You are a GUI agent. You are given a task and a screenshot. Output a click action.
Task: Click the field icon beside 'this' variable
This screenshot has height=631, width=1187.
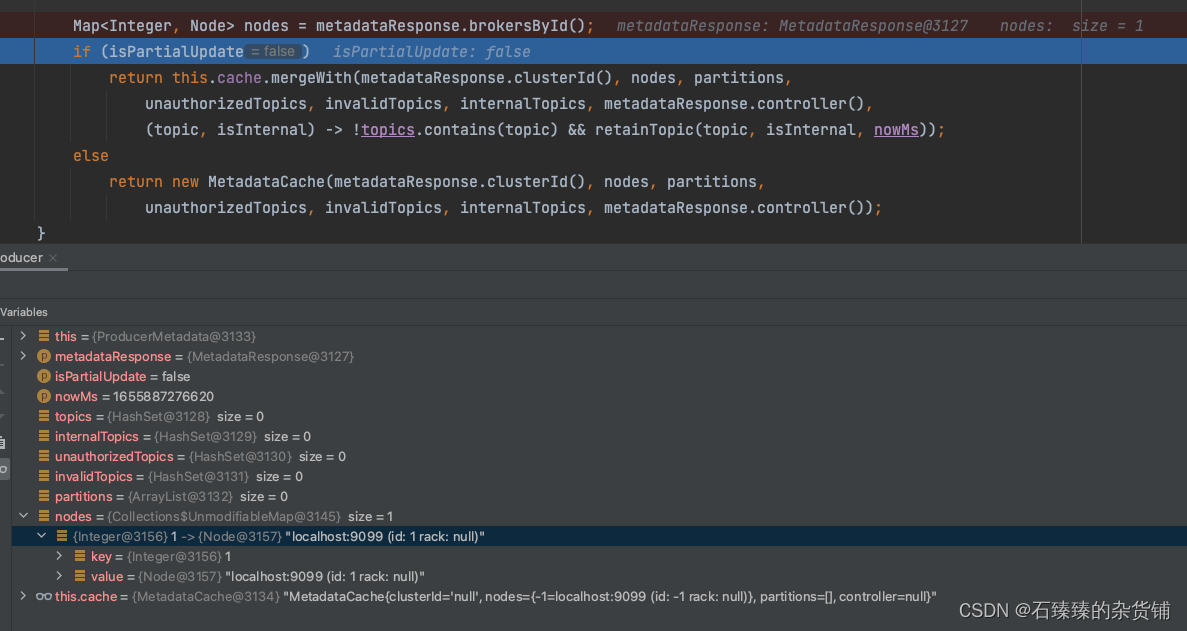(x=44, y=336)
